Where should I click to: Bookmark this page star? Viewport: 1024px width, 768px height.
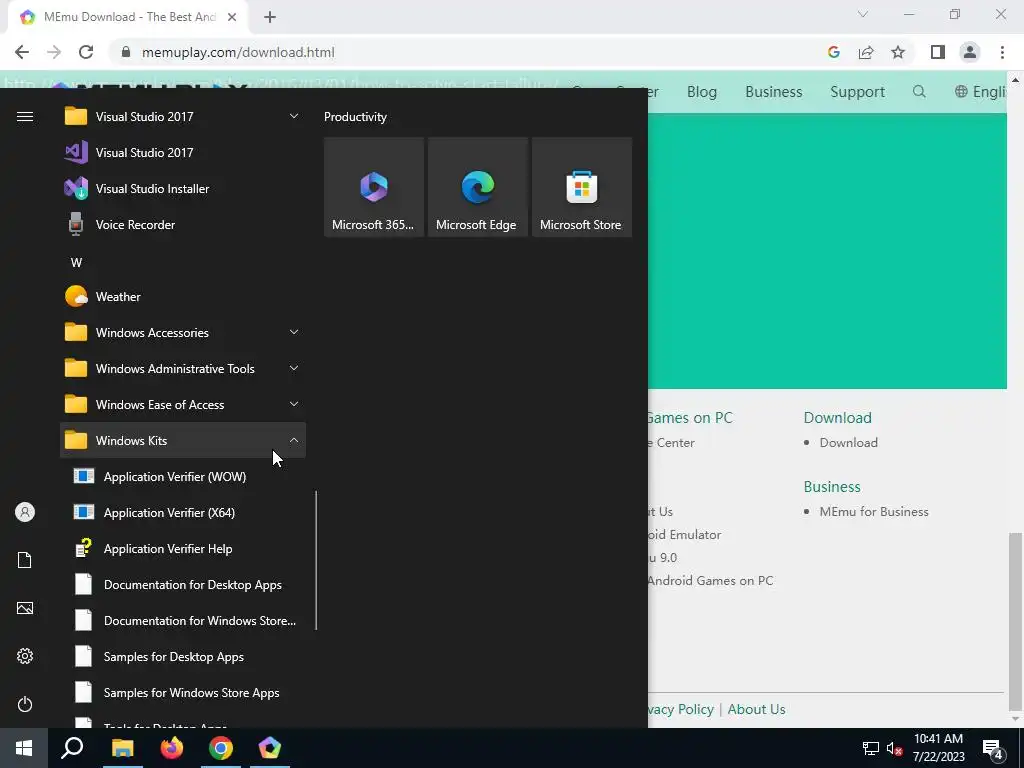(x=898, y=52)
